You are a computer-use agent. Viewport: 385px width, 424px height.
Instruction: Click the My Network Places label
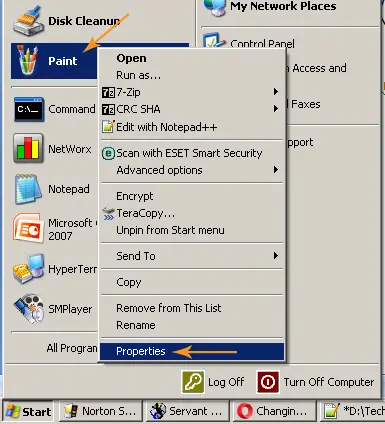[283, 6]
